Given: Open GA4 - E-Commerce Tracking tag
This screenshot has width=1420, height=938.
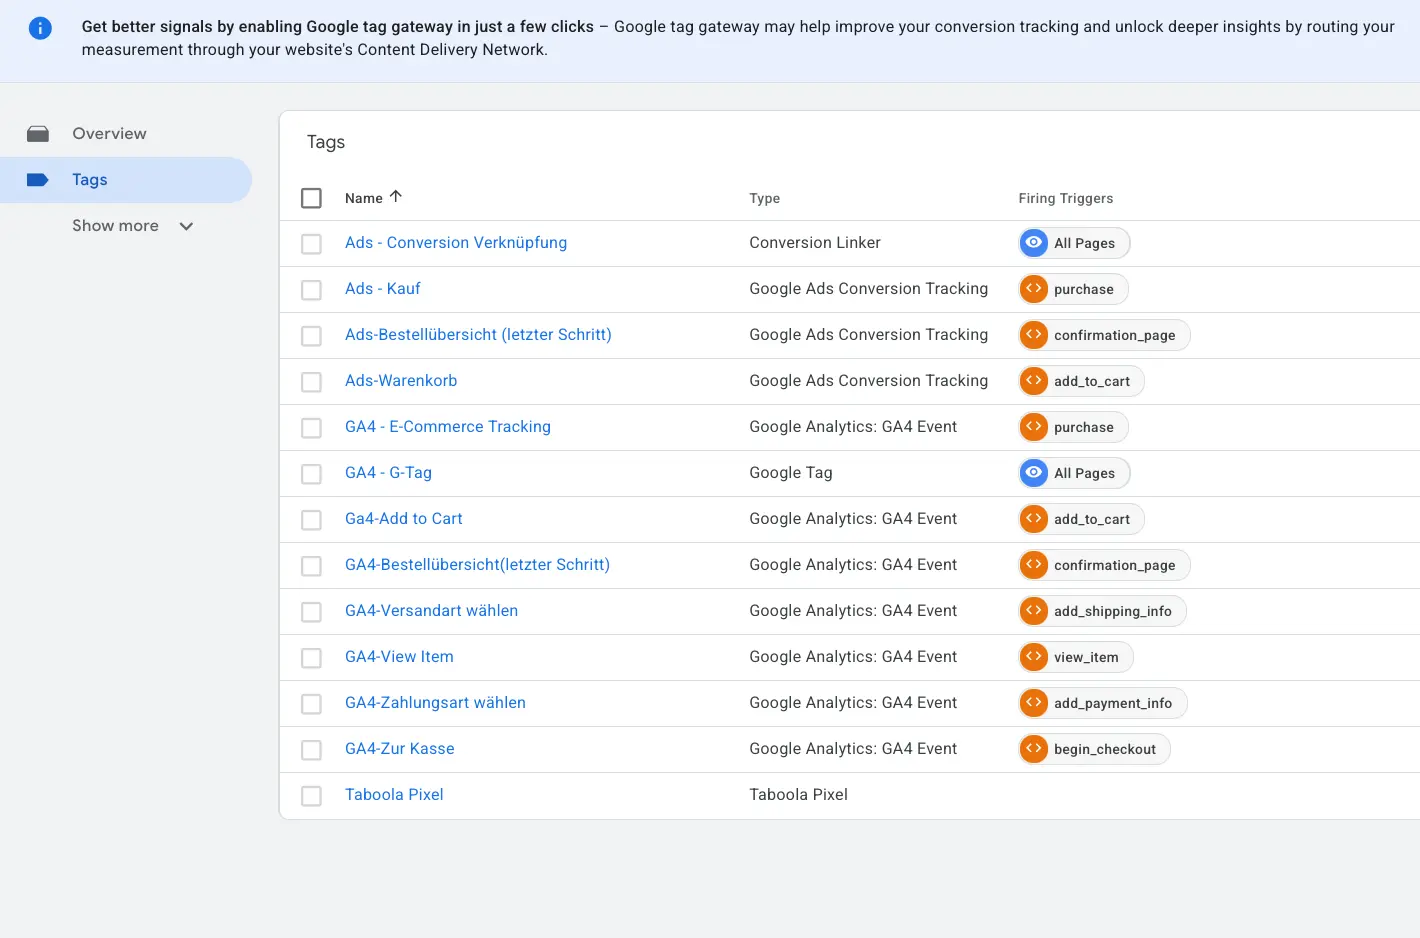Looking at the screenshot, I should (x=448, y=427).
